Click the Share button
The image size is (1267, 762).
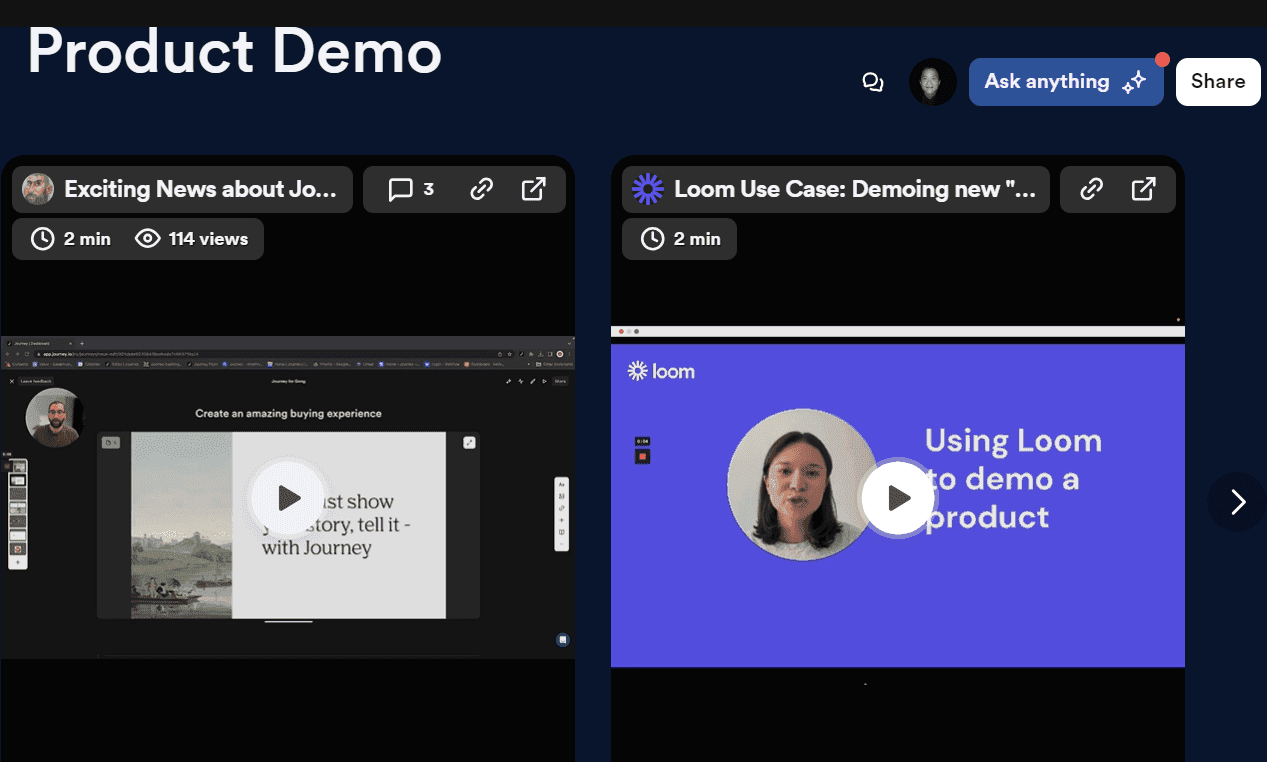click(1217, 82)
